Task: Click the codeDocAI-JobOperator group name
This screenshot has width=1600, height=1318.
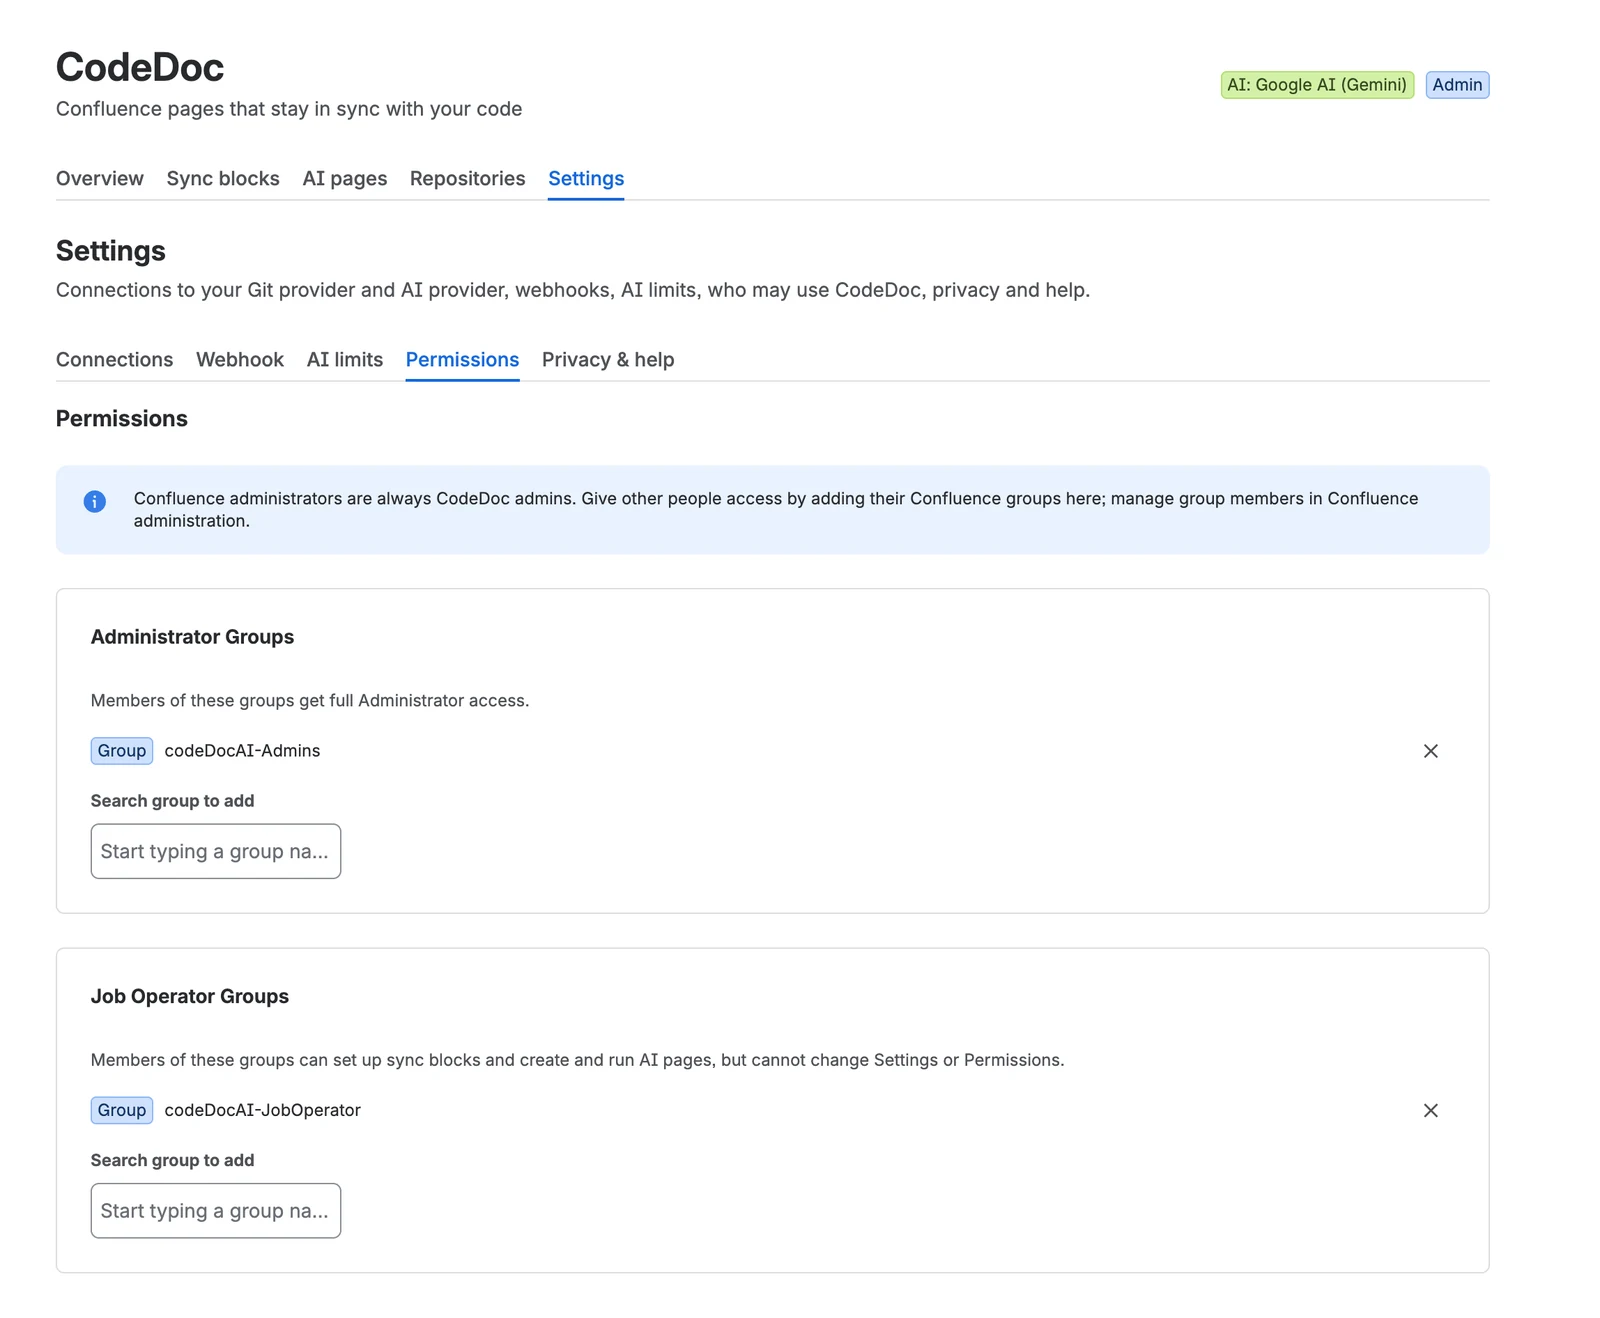Action: pos(262,1110)
